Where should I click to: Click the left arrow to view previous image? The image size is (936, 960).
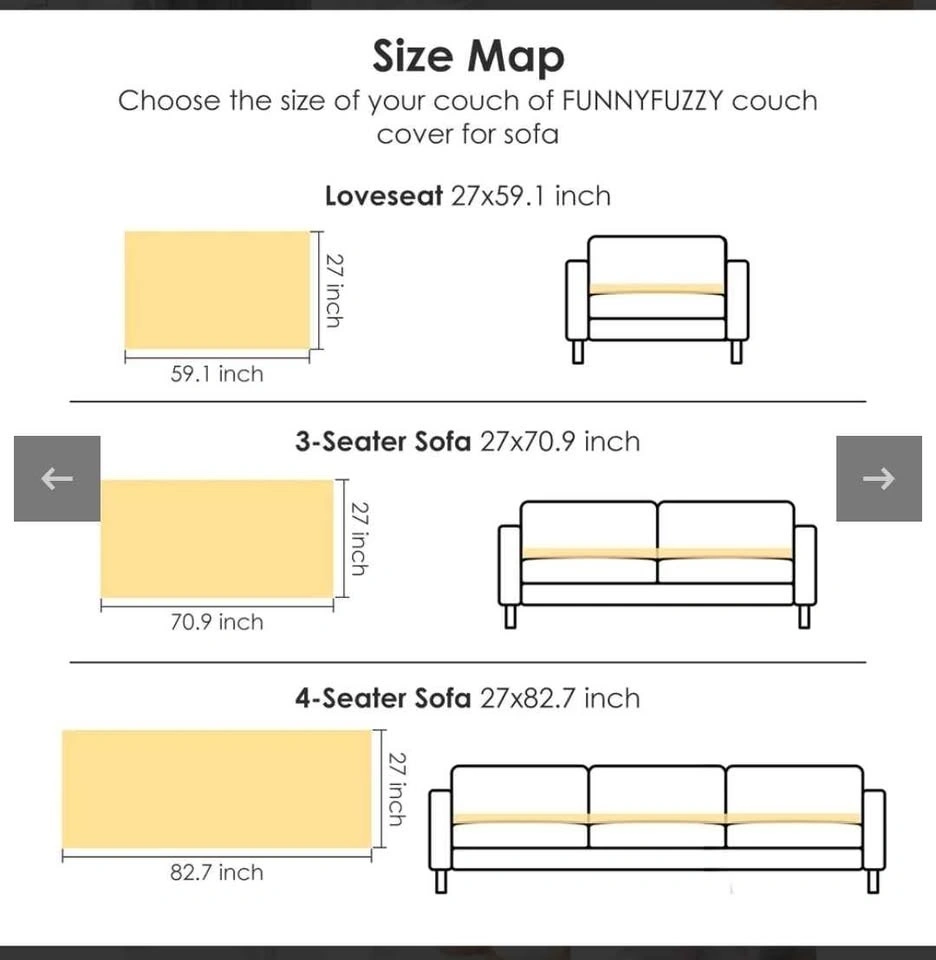pos(57,479)
